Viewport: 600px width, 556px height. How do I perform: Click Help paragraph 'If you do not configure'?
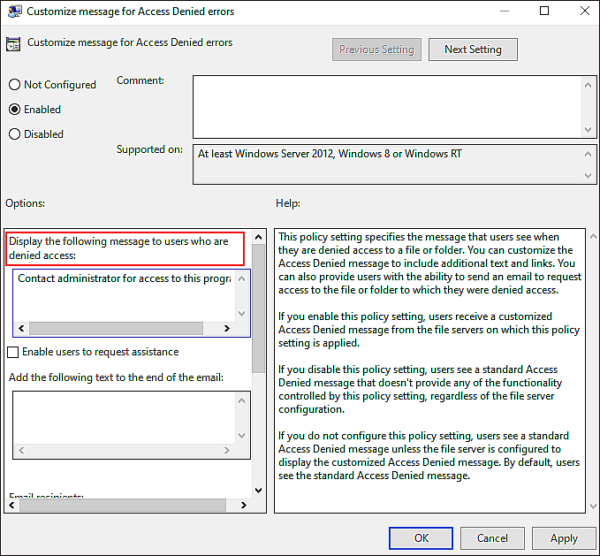(x=429, y=456)
